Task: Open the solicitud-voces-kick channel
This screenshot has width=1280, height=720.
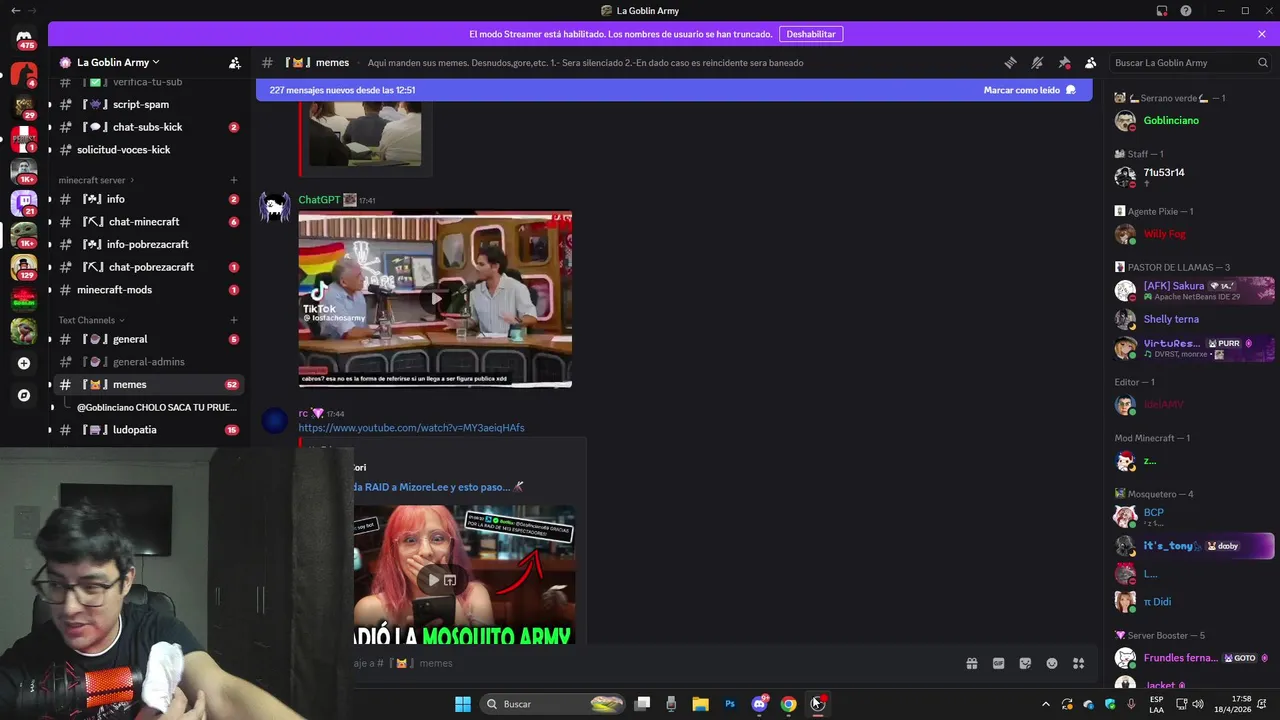Action: 148,150
